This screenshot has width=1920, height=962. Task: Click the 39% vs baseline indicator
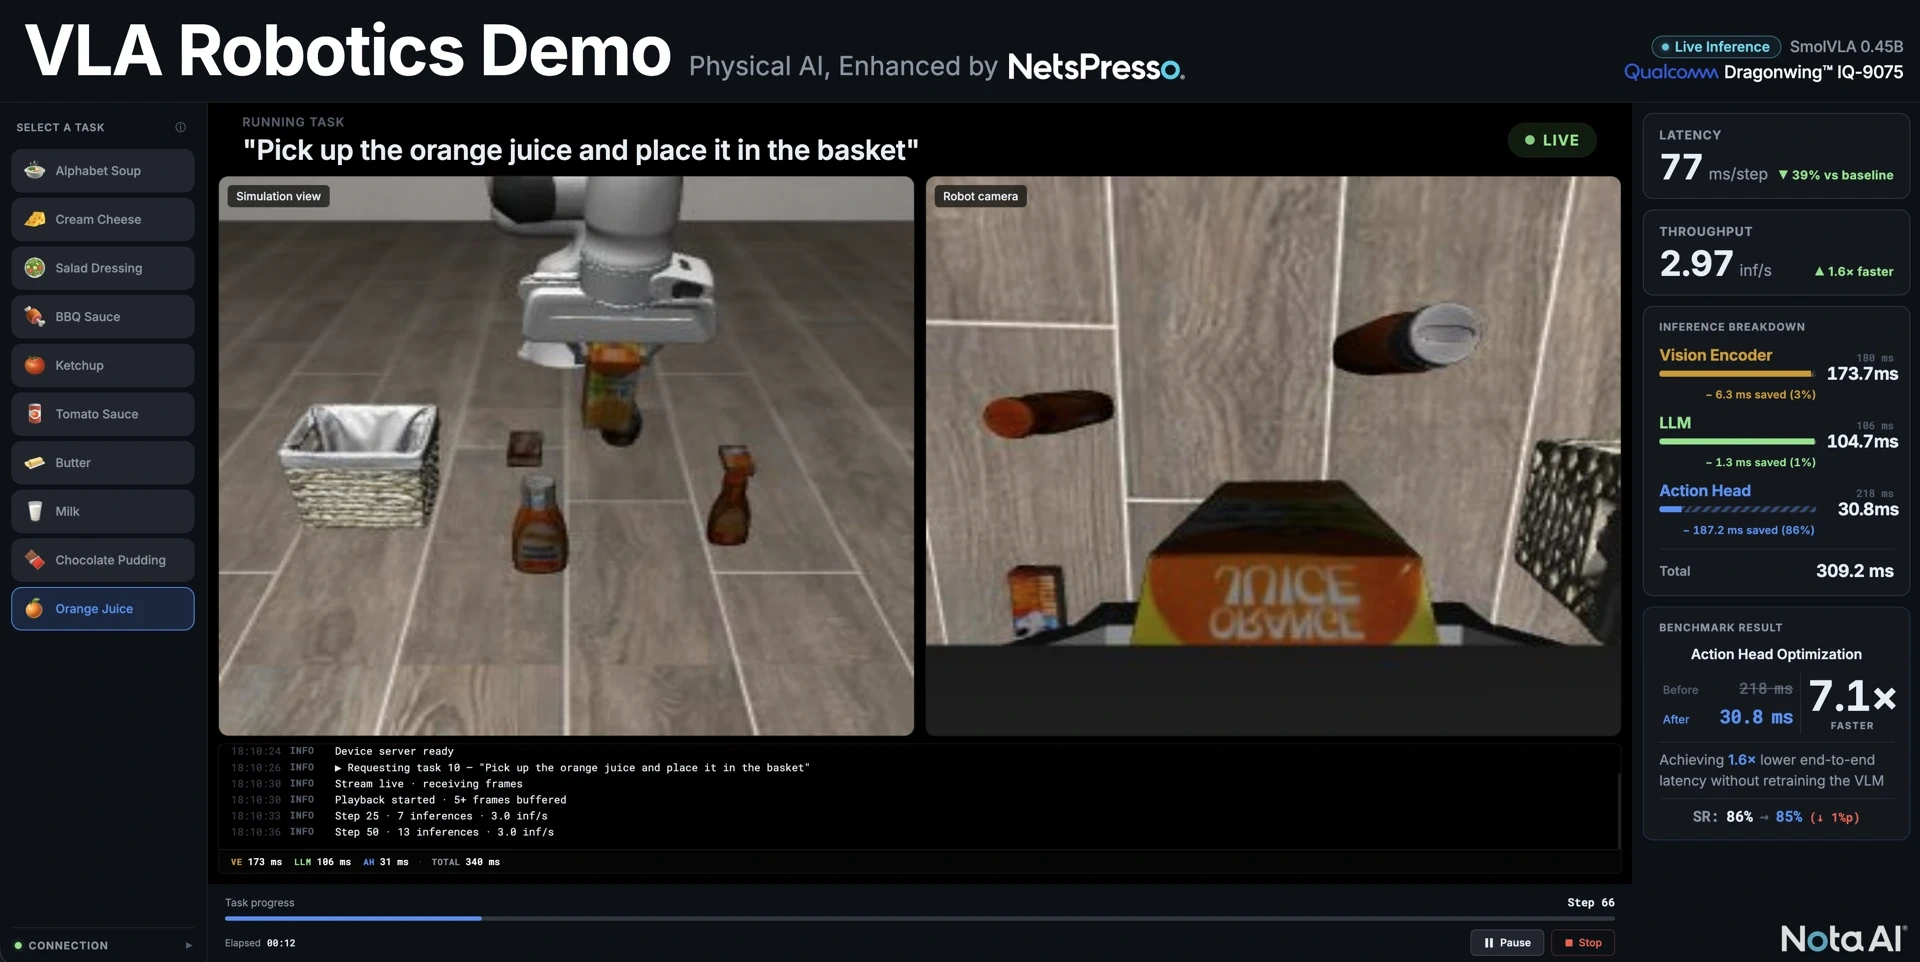pos(1835,175)
